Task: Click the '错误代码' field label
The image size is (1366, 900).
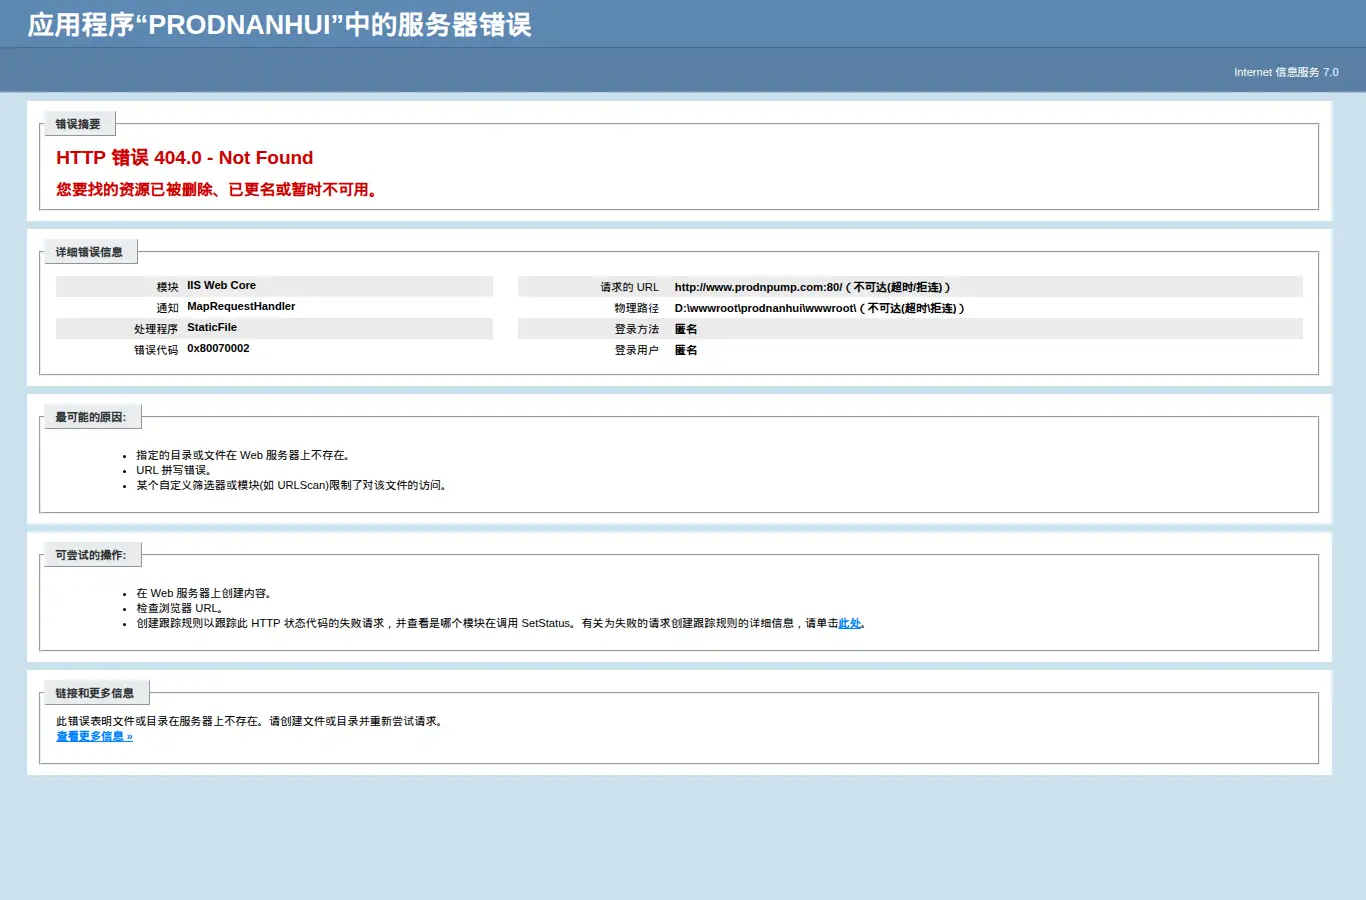Action: coord(156,350)
